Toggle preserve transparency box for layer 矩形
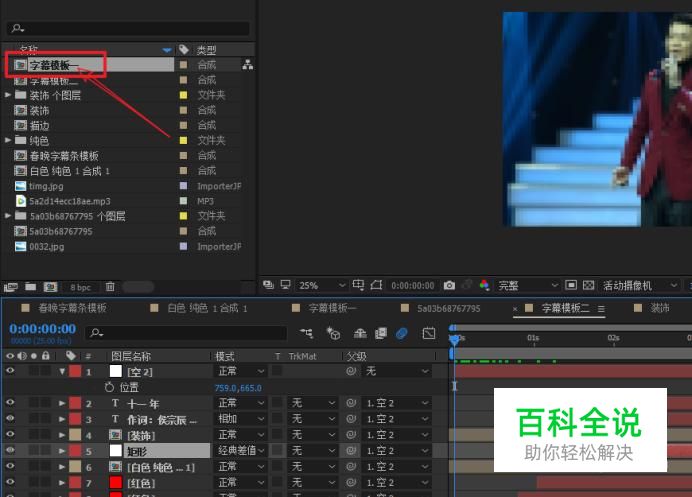Image resolution: width=692 pixels, height=497 pixels. pyautogui.click(x=277, y=451)
